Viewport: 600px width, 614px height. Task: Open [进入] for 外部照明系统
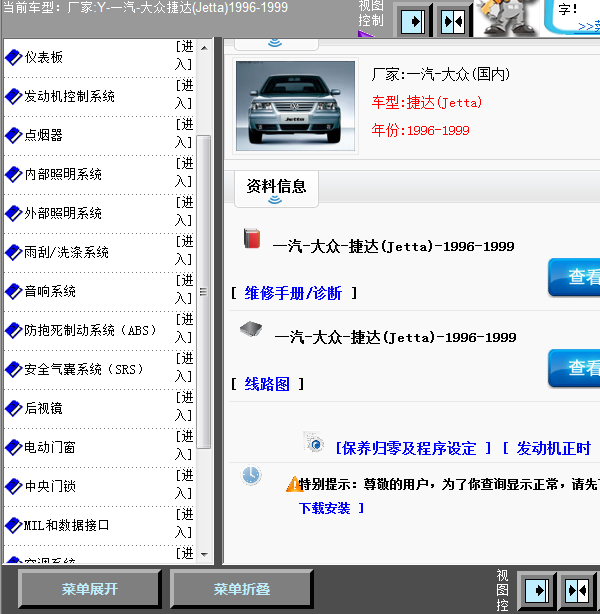click(184, 211)
